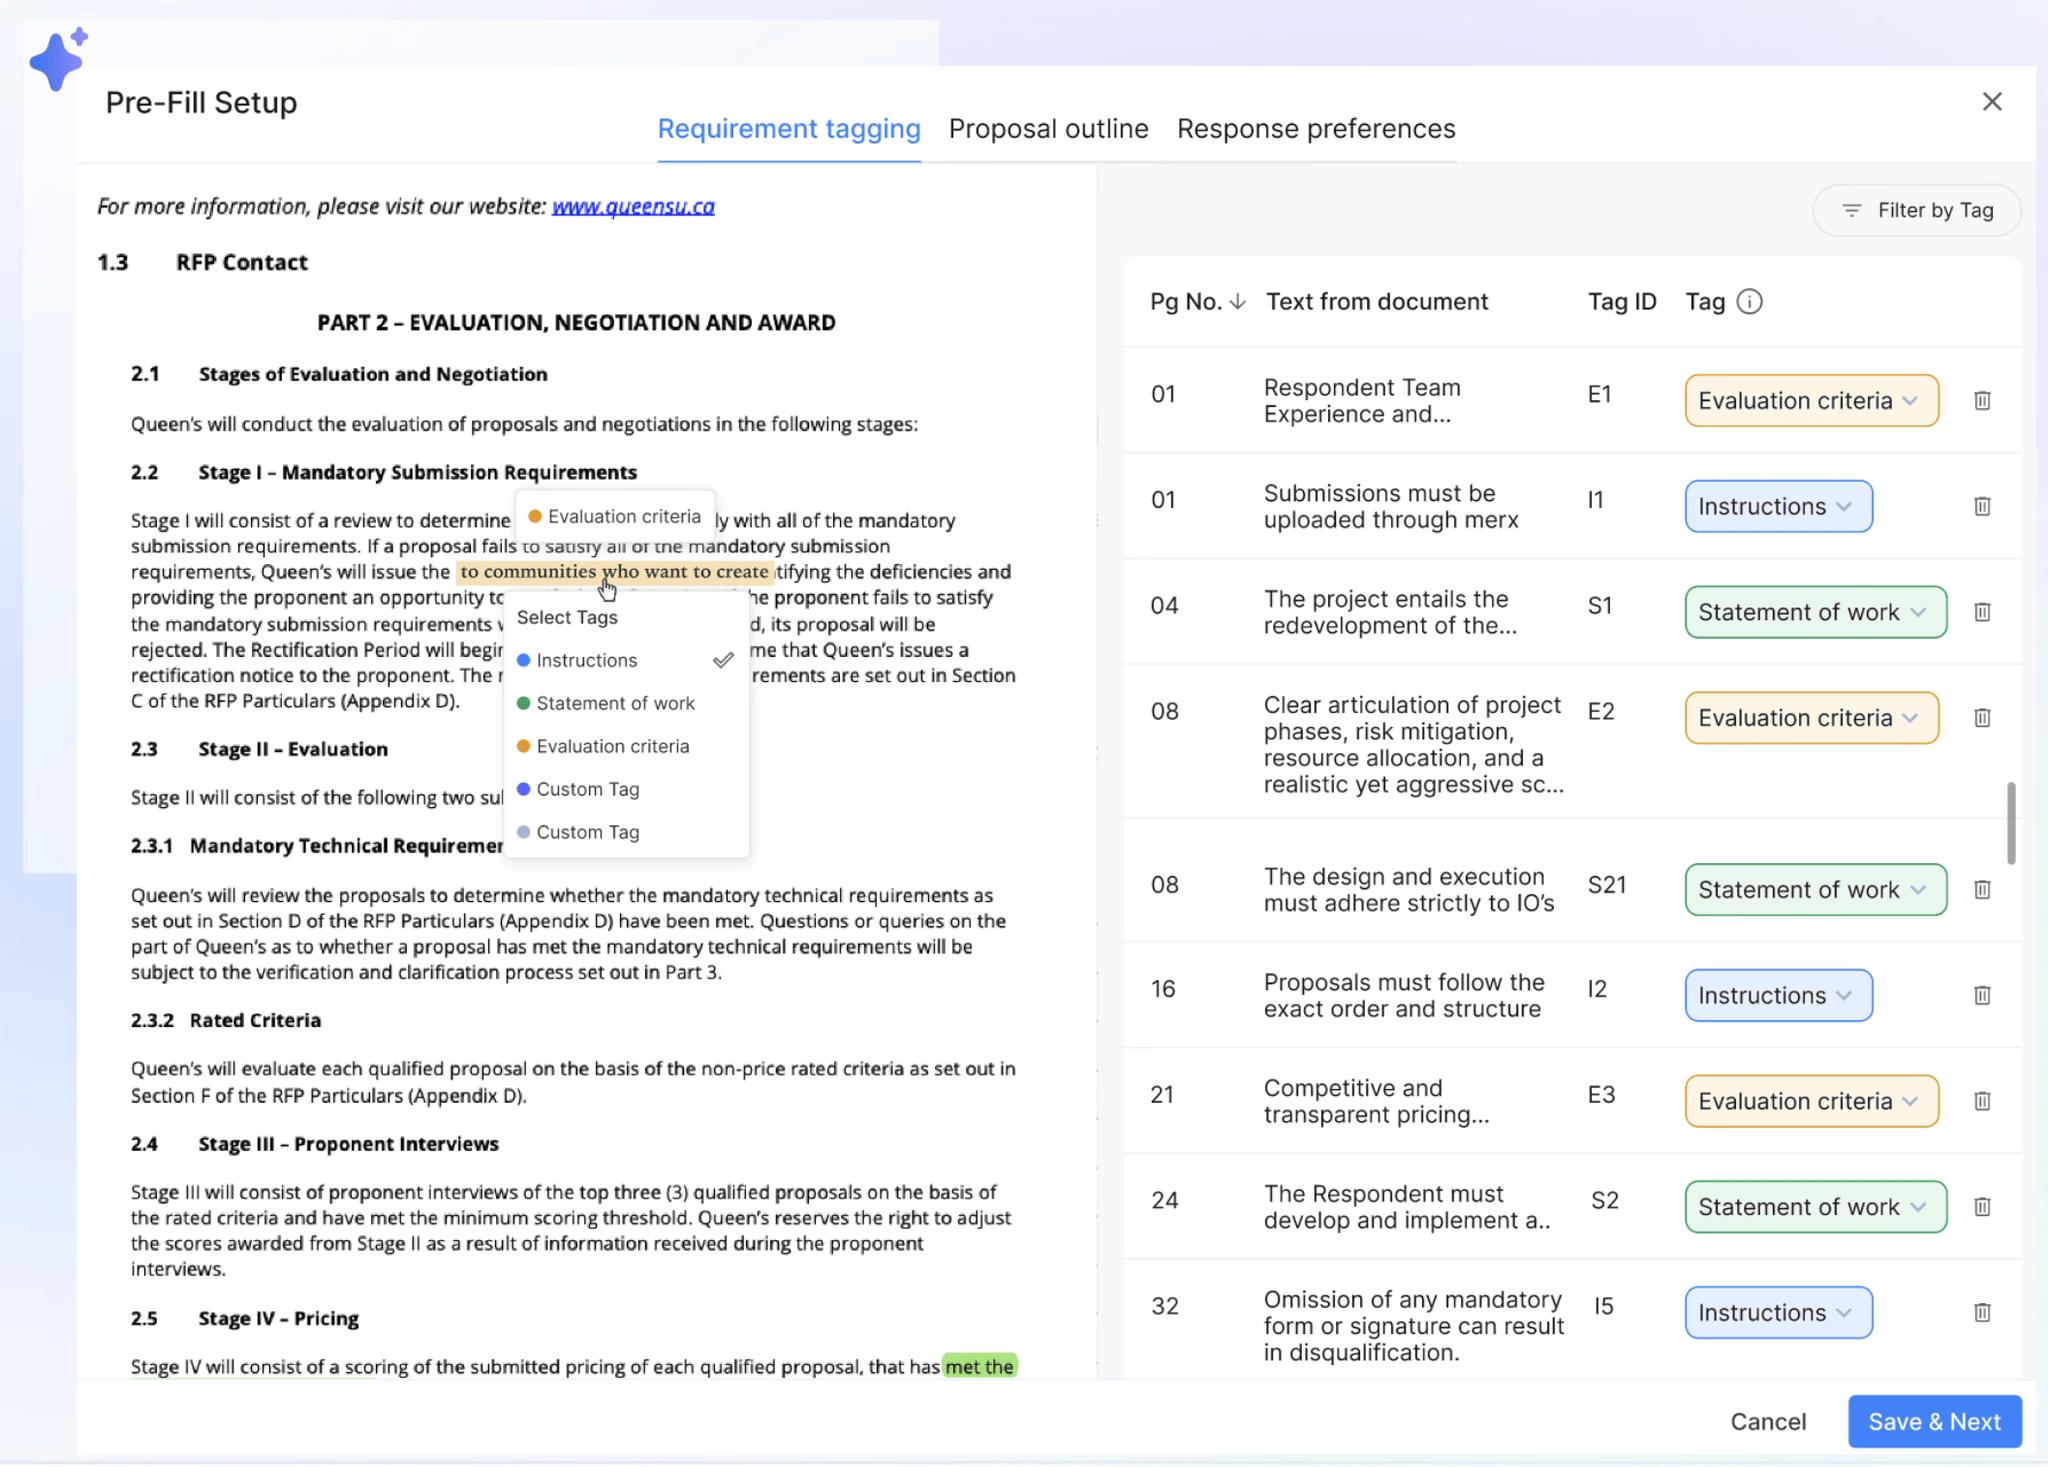Image resolution: width=2048 pixels, height=1467 pixels.
Task: Remove the I1 Submissions tag row
Action: pyautogui.click(x=1983, y=506)
